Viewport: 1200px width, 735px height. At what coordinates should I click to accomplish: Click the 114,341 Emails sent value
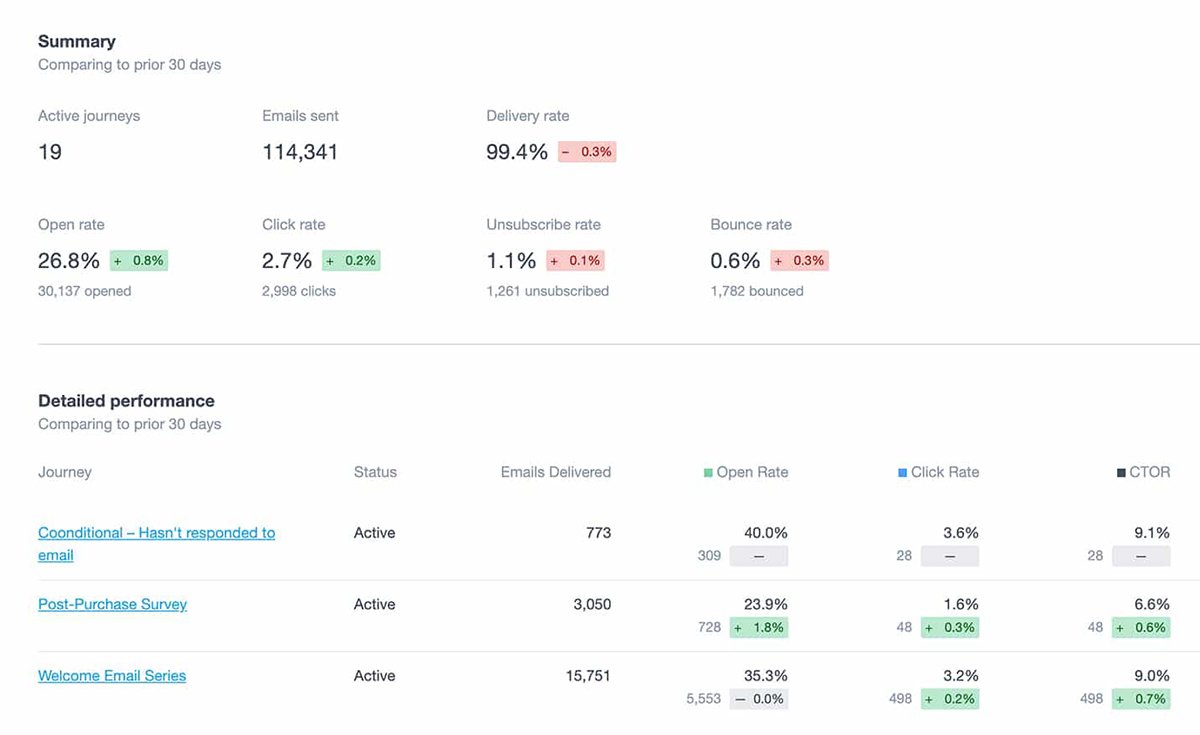pyautogui.click(x=300, y=152)
